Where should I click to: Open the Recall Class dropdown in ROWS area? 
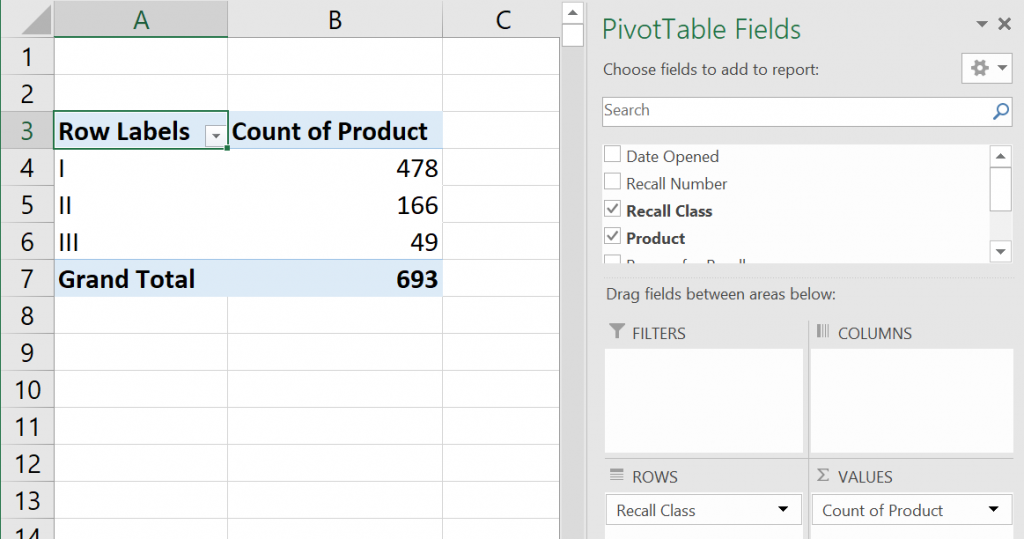point(782,510)
